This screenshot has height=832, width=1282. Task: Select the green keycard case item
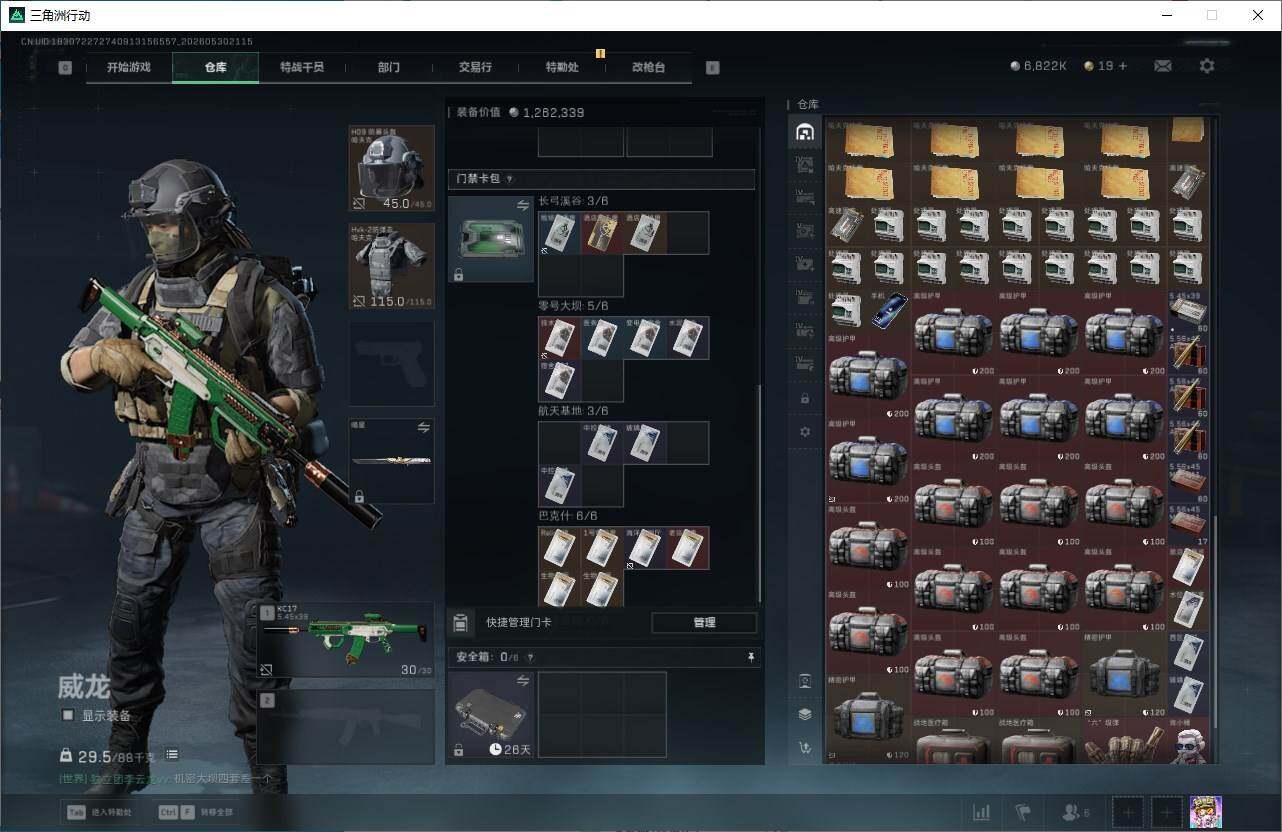point(491,239)
